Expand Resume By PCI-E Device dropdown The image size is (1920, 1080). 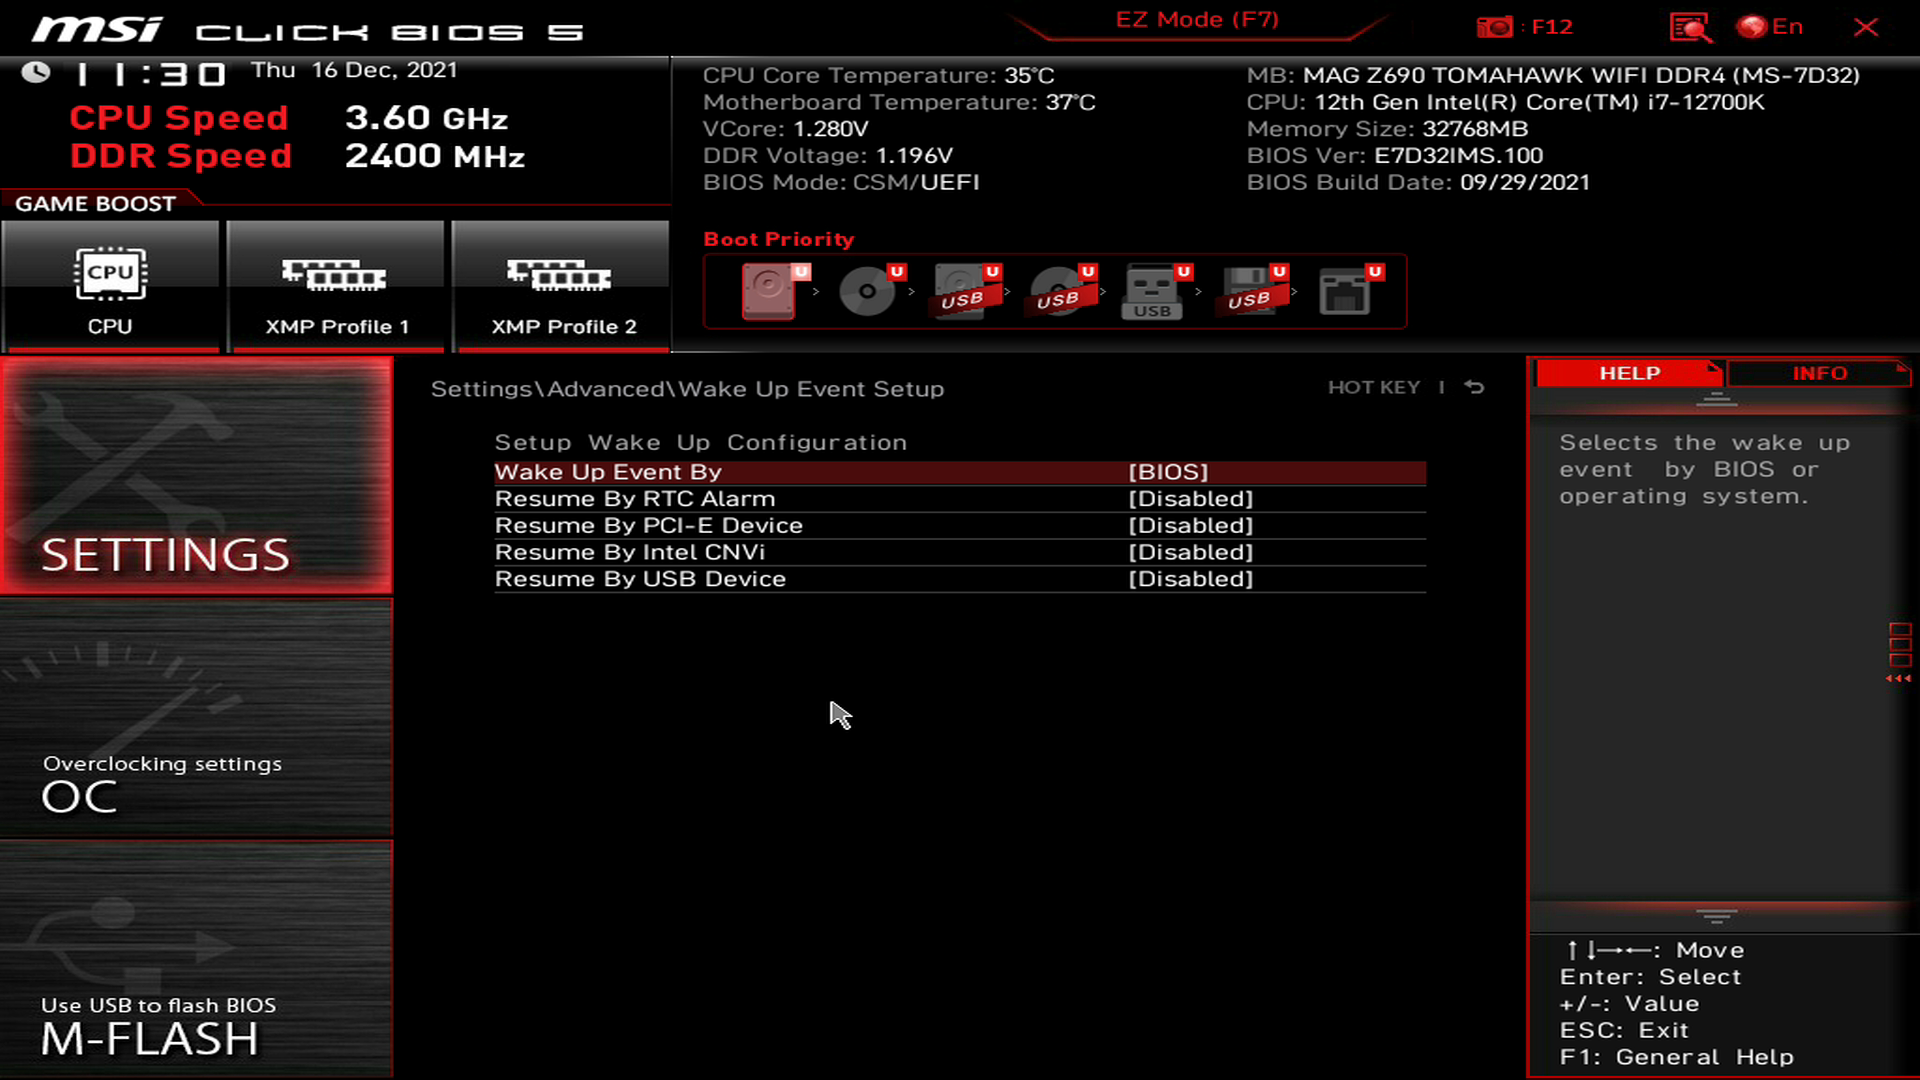(x=1189, y=525)
